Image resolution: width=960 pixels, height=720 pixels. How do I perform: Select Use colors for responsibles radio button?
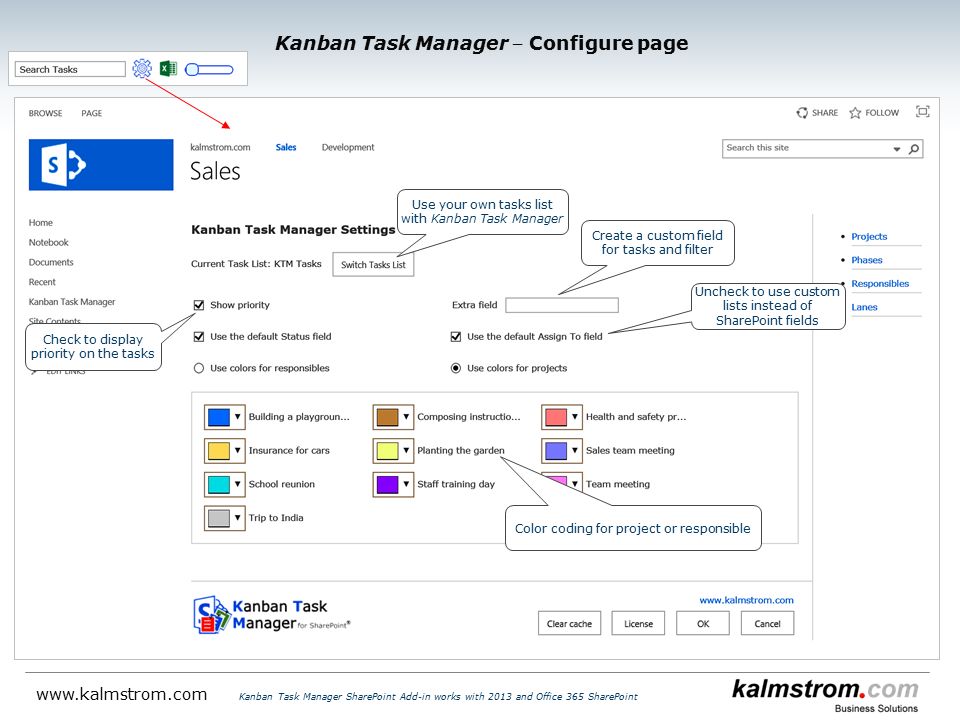tap(199, 368)
